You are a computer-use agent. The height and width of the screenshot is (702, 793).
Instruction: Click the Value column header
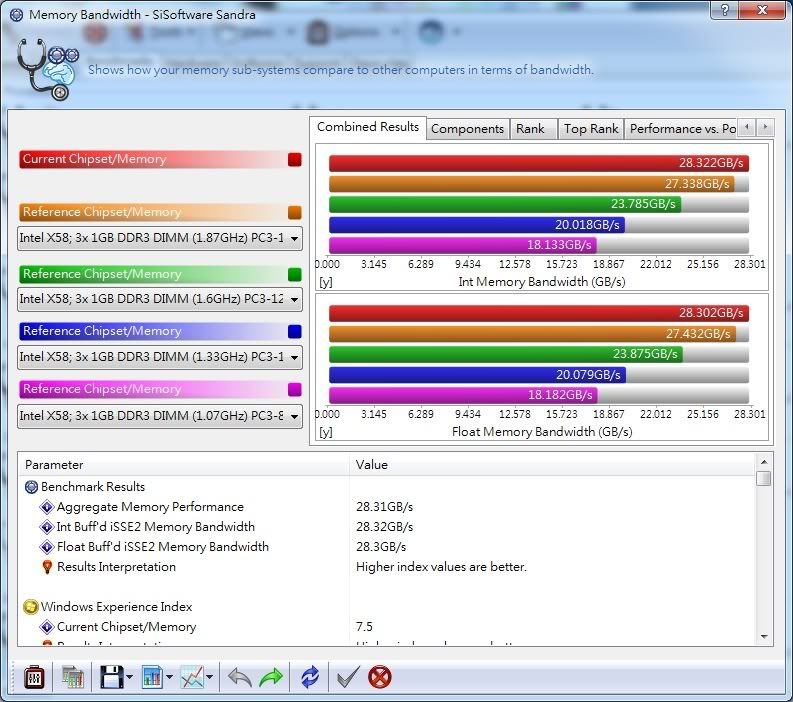552,465
